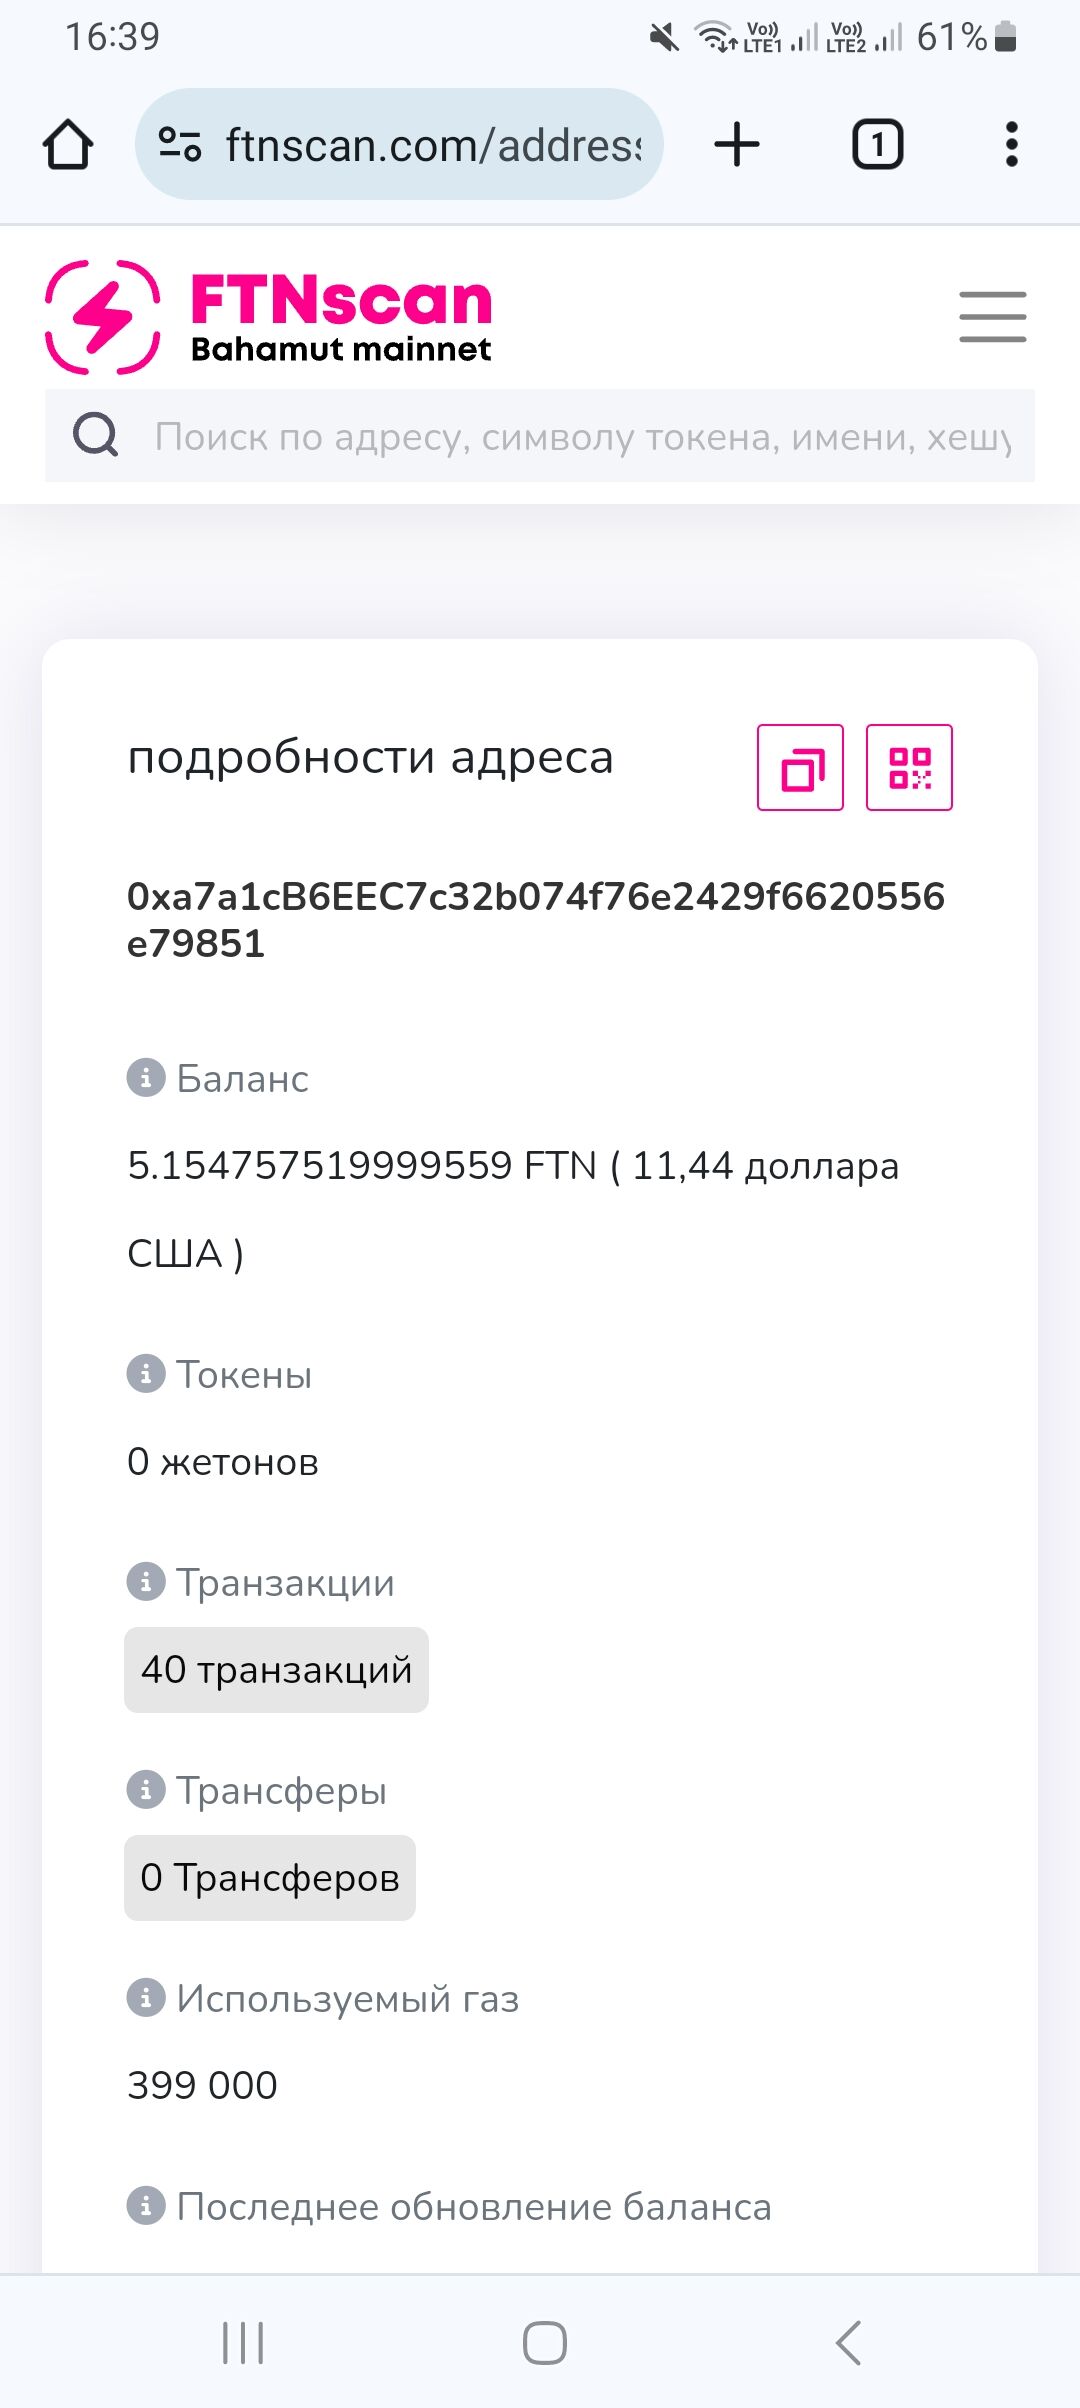This screenshot has height=2408, width=1080.
Task: Open the tab switcher
Action: pyautogui.click(x=877, y=144)
